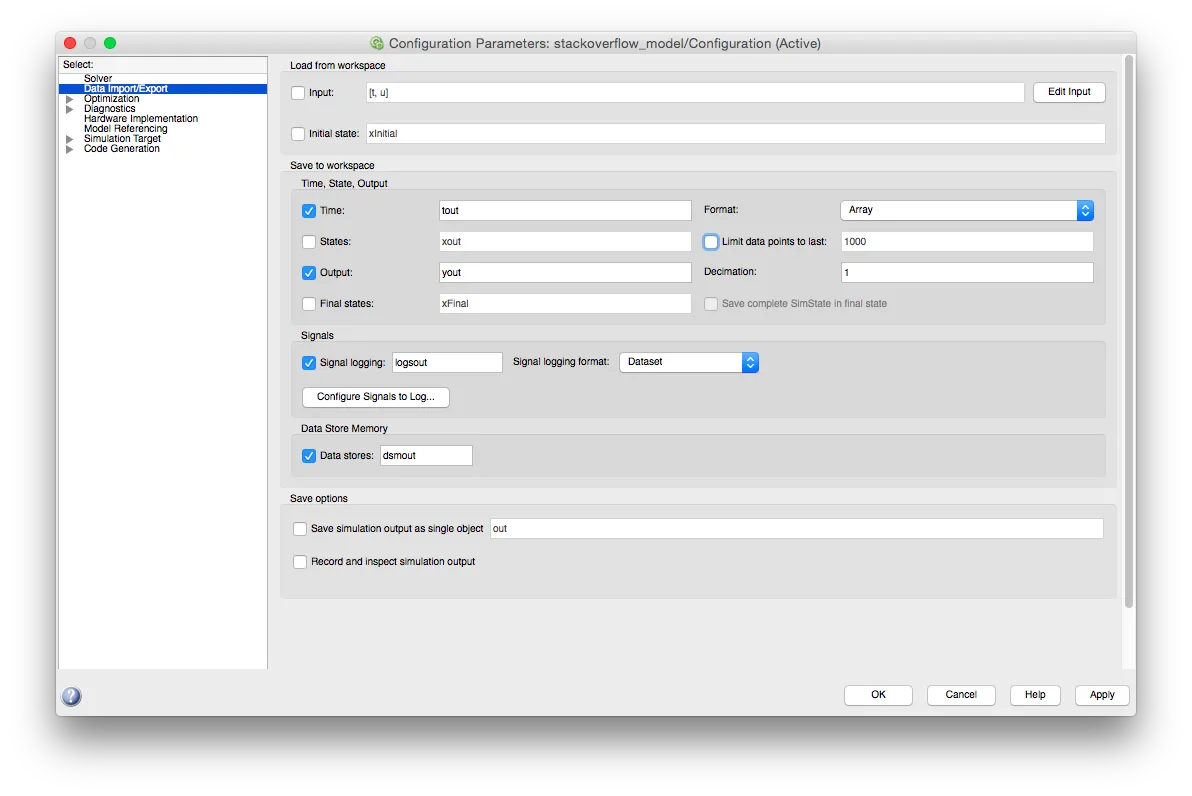The width and height of the screenshot is (1192, 796).
Task: Select Diagnostics category
Action: [x=109, y=109]
